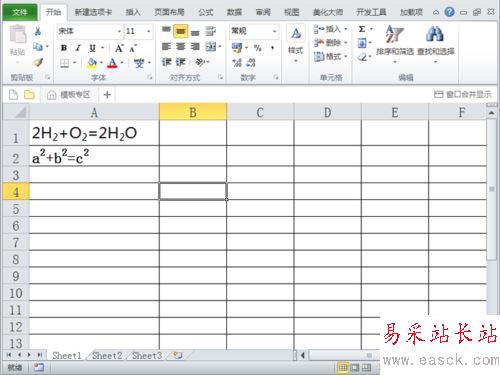
Task: Expand the fill color arrow
Action: click(x=101, y=63)
